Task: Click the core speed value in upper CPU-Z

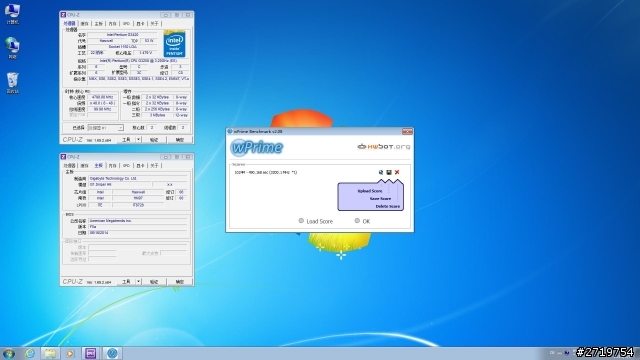Action: pos(102,97)
